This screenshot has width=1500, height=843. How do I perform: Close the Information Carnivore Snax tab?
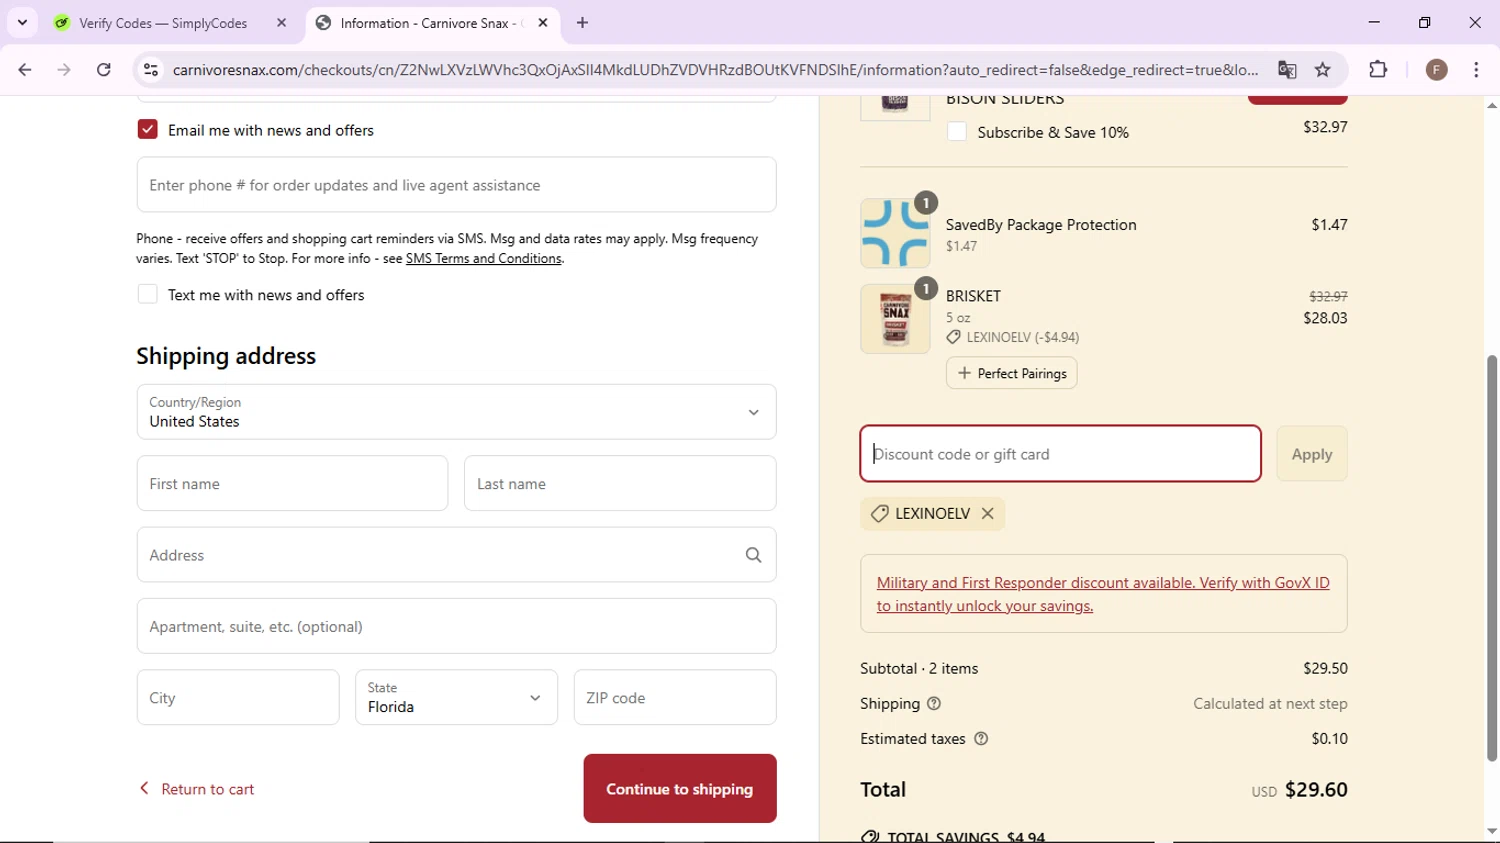click(x=543, y=23)
